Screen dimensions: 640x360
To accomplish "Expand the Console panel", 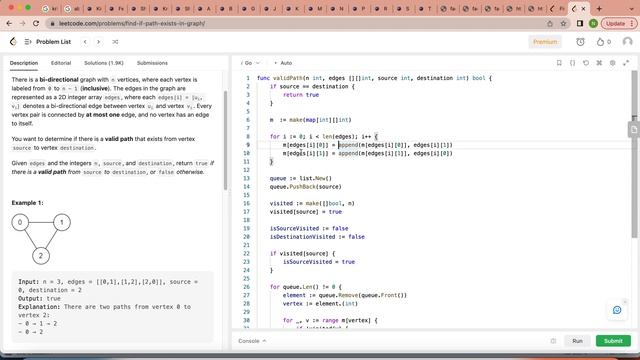I will click(252, 341).
